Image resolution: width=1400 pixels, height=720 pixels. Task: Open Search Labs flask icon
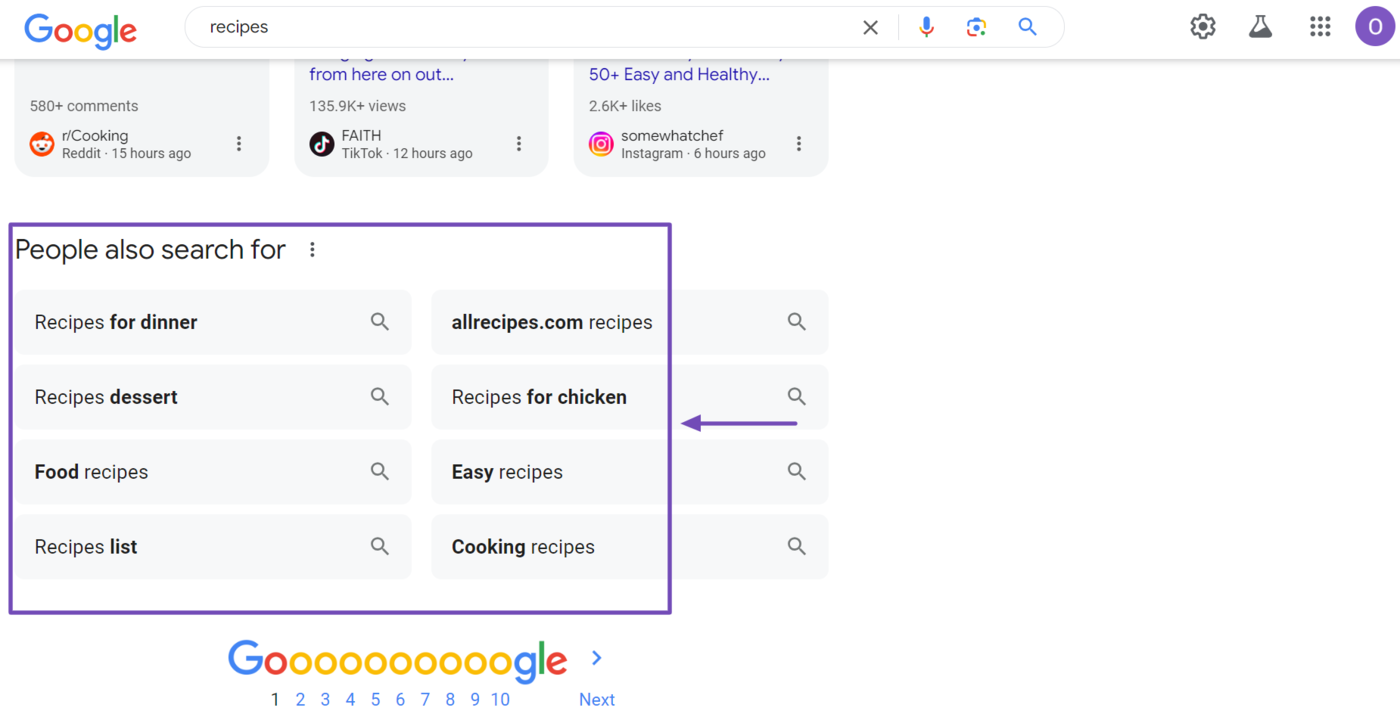tap(1260, 27)
